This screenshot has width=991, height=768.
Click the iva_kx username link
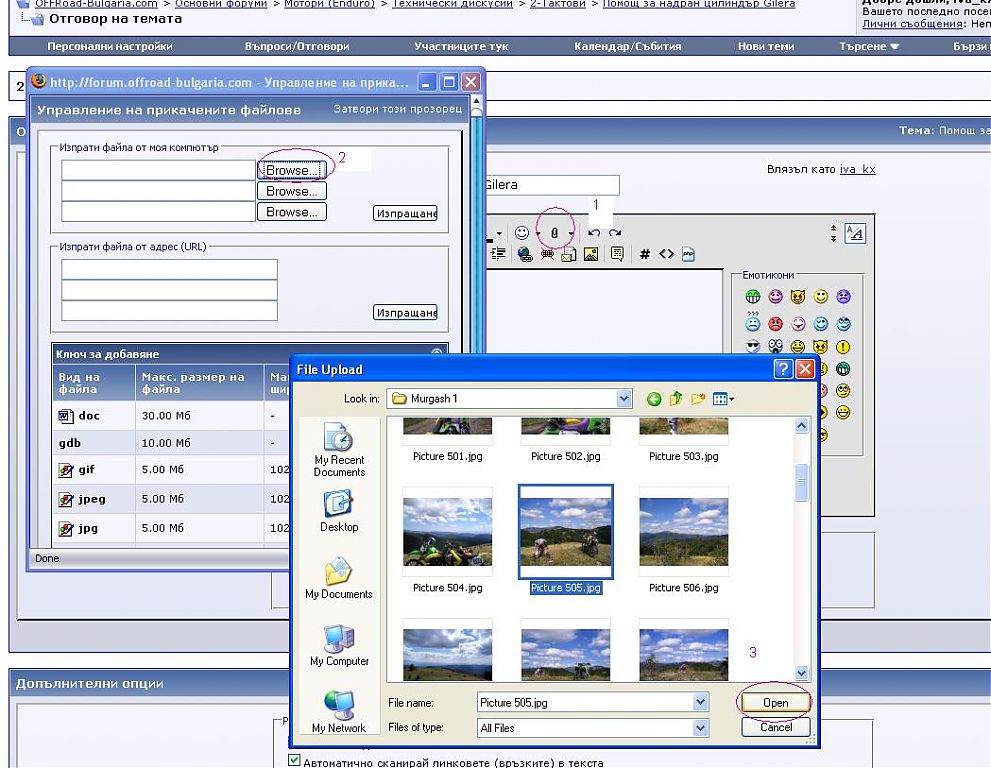858,169
